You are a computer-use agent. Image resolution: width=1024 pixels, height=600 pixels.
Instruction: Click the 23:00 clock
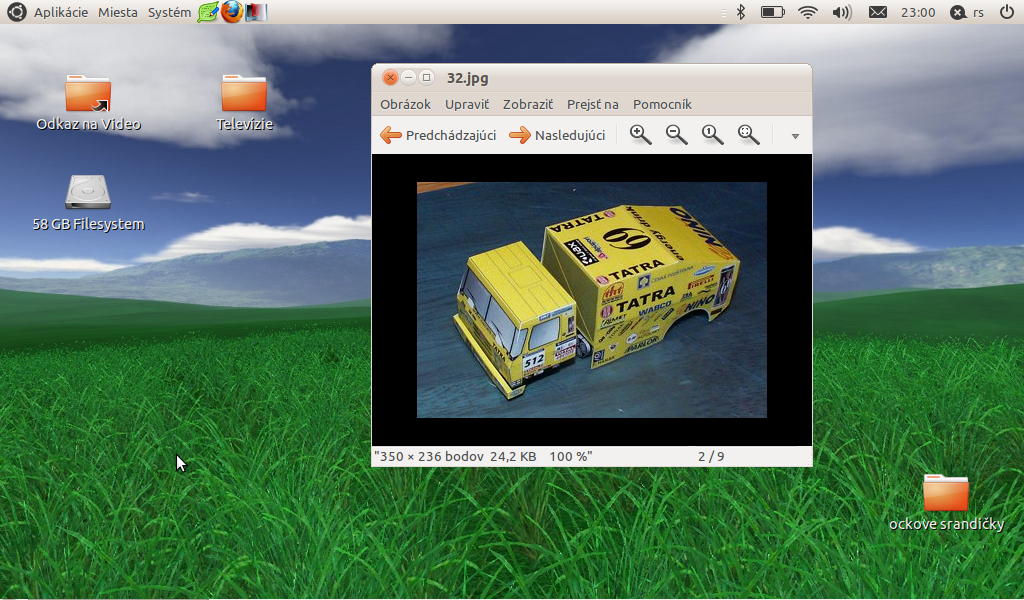click(x=918, y=12)
